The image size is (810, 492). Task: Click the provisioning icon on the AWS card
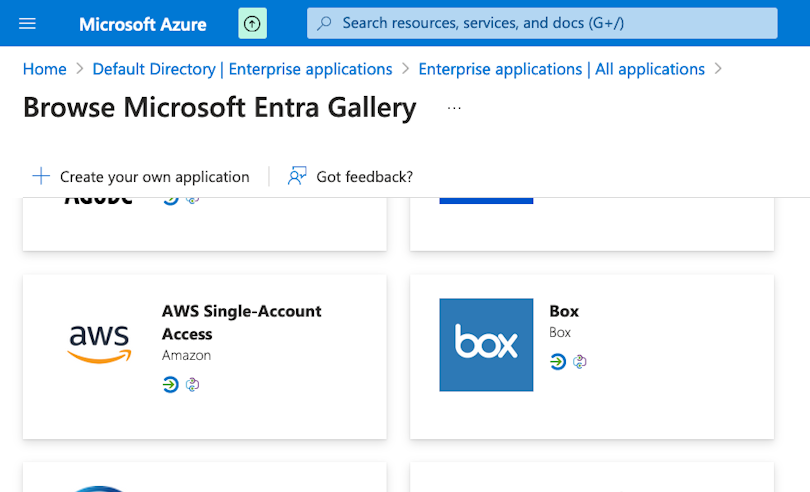tap(192, 385)
